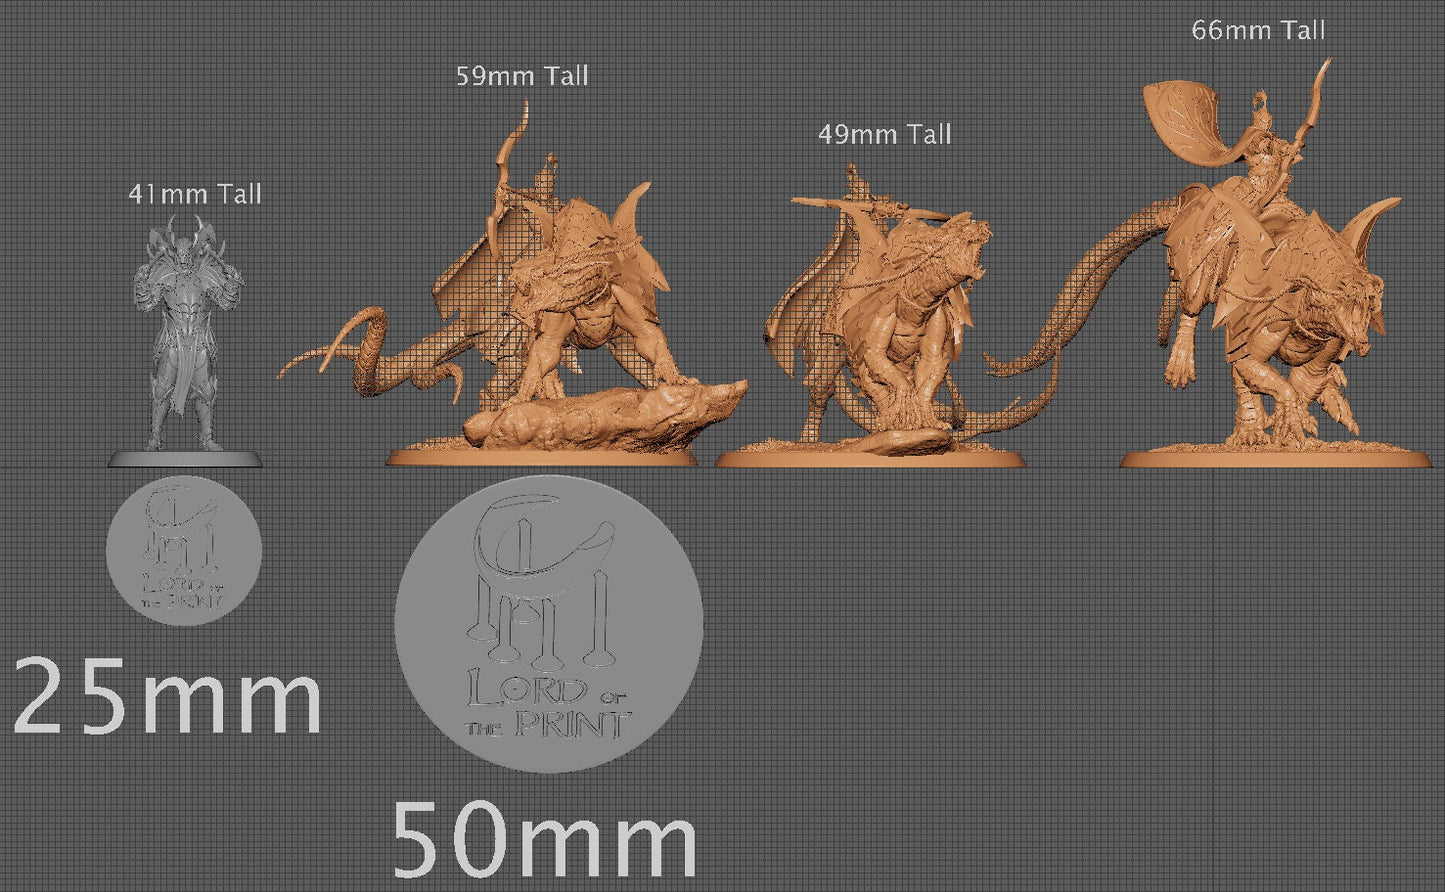Click the 59mm Tall size label
This screenshot has height=892, width=1445.
tap(523, 75)
